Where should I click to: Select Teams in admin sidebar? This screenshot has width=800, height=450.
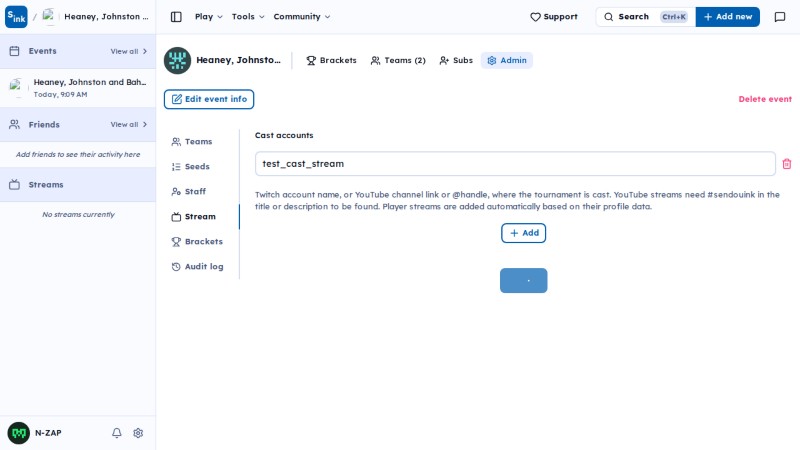click(192, 142)
